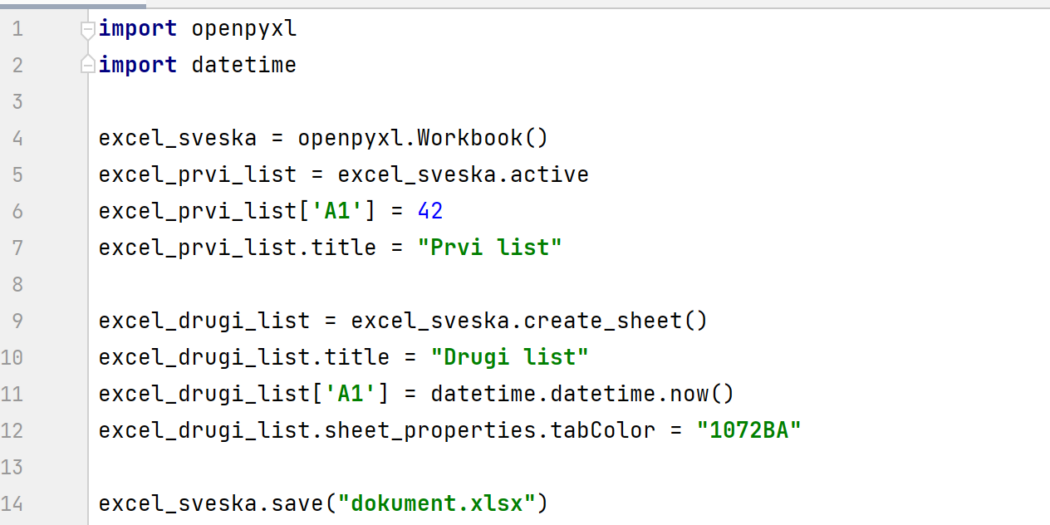Click the word openpyxl on line 1
Image resolution: width=1050 pixels, height=525 pixels.
click(244, 29)
